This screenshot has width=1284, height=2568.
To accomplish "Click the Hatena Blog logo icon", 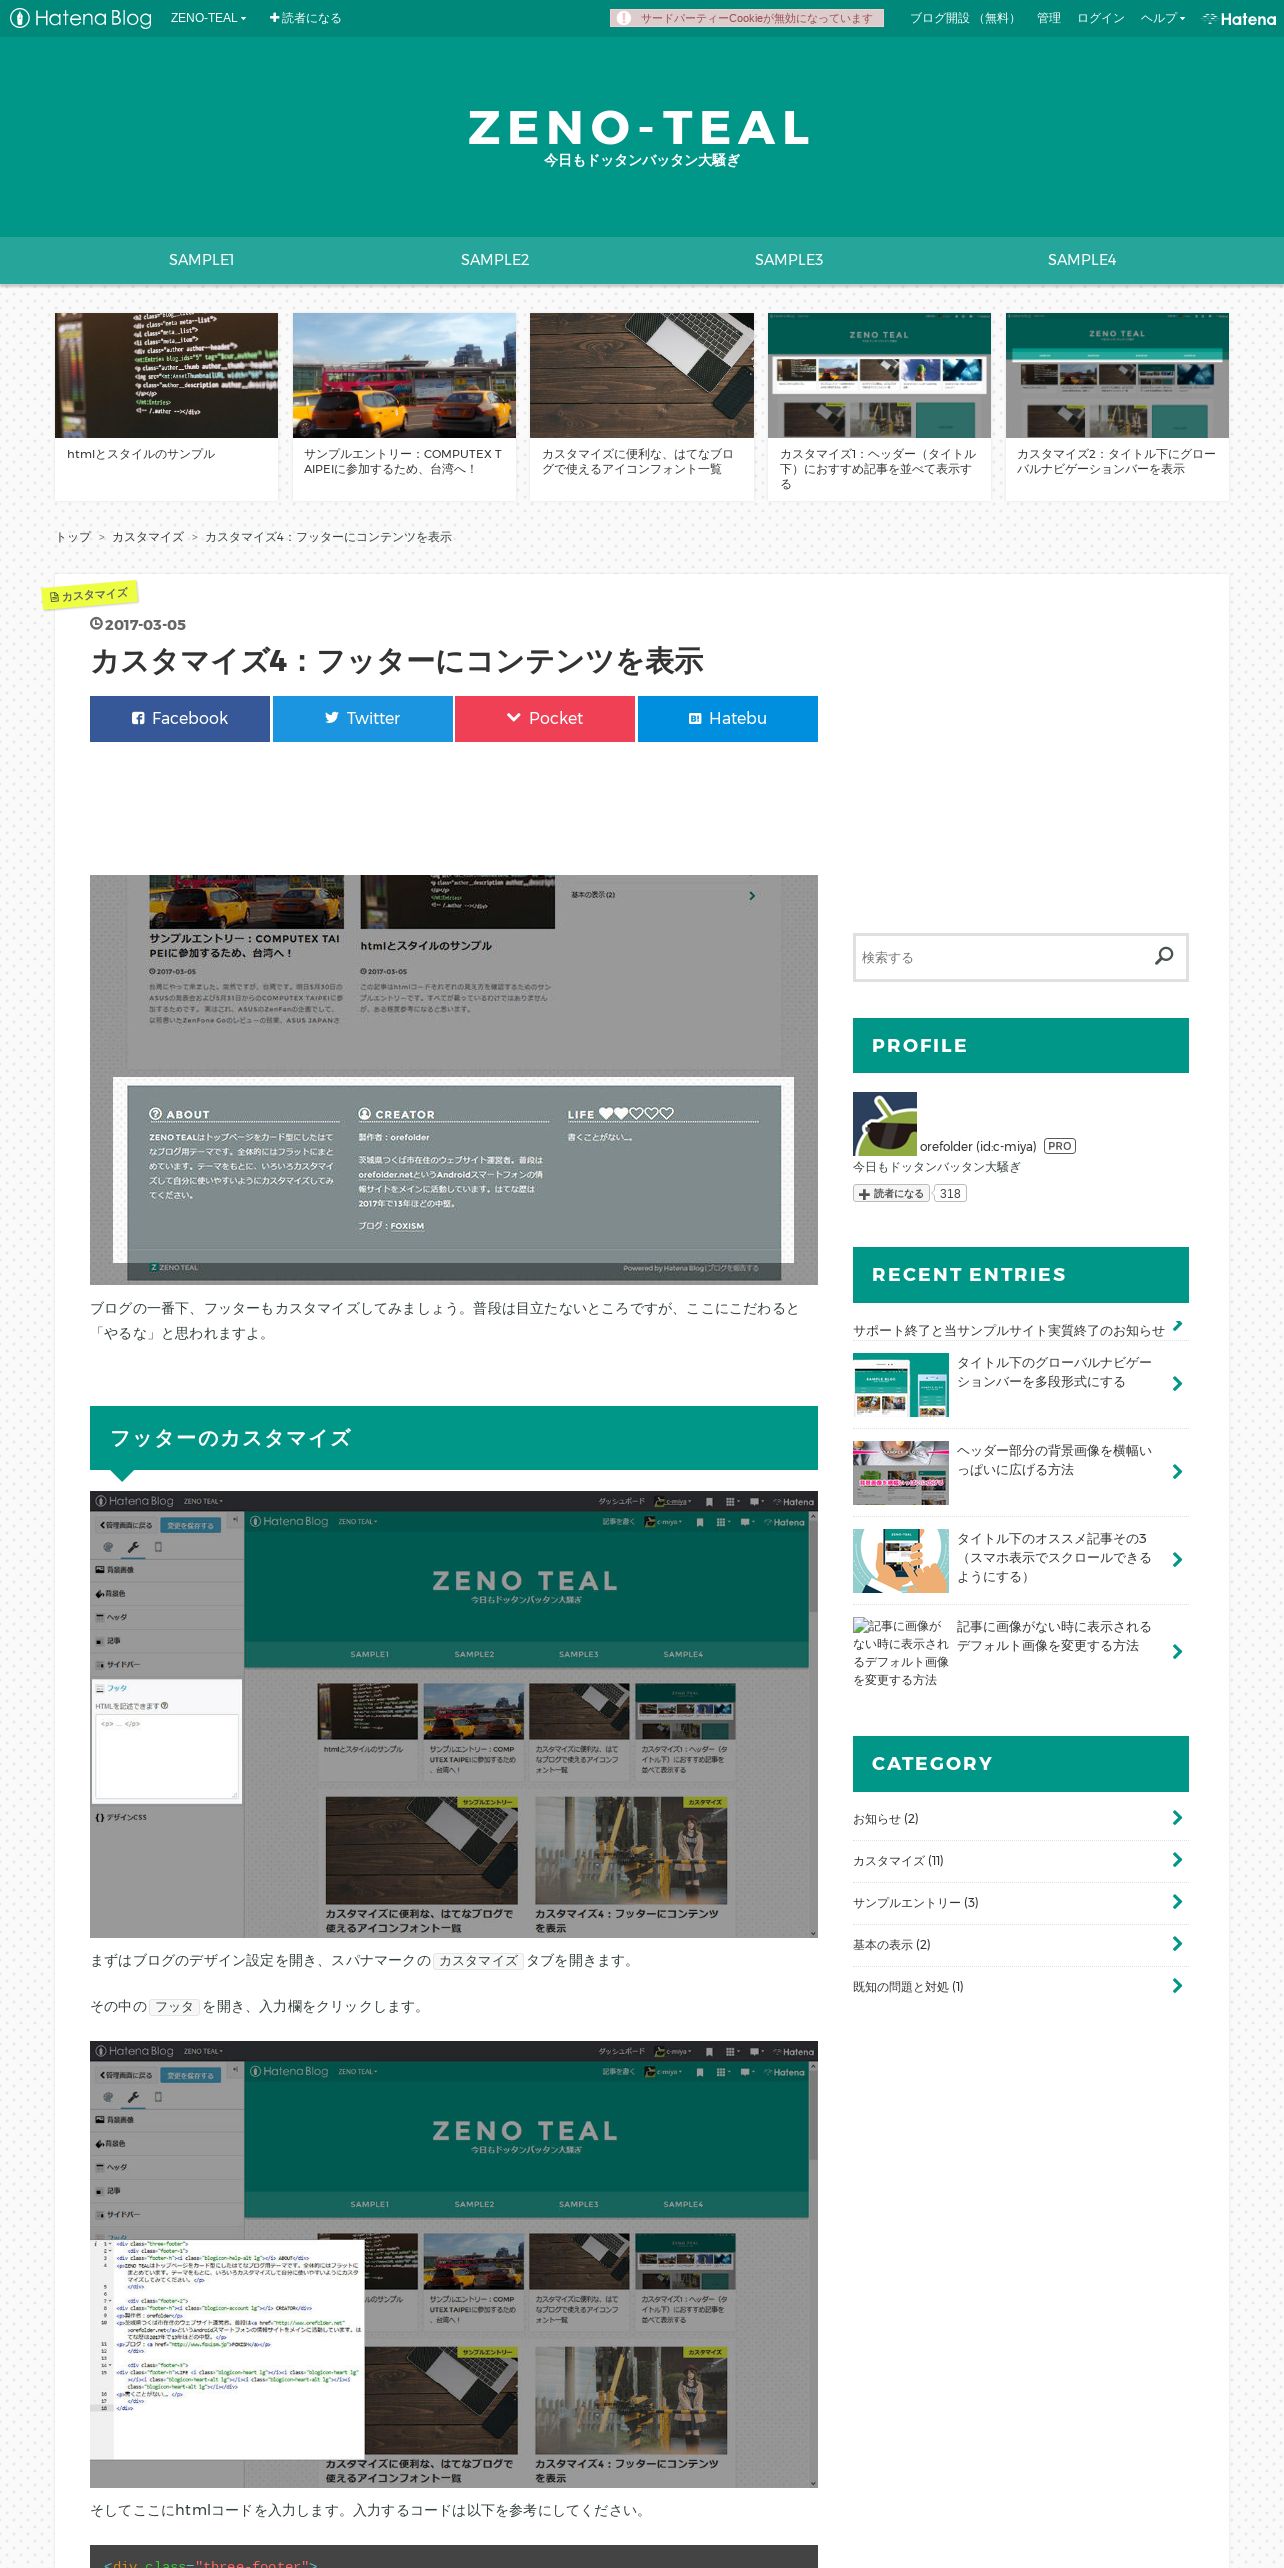I will pyautogui.click(x=81, y=18).
